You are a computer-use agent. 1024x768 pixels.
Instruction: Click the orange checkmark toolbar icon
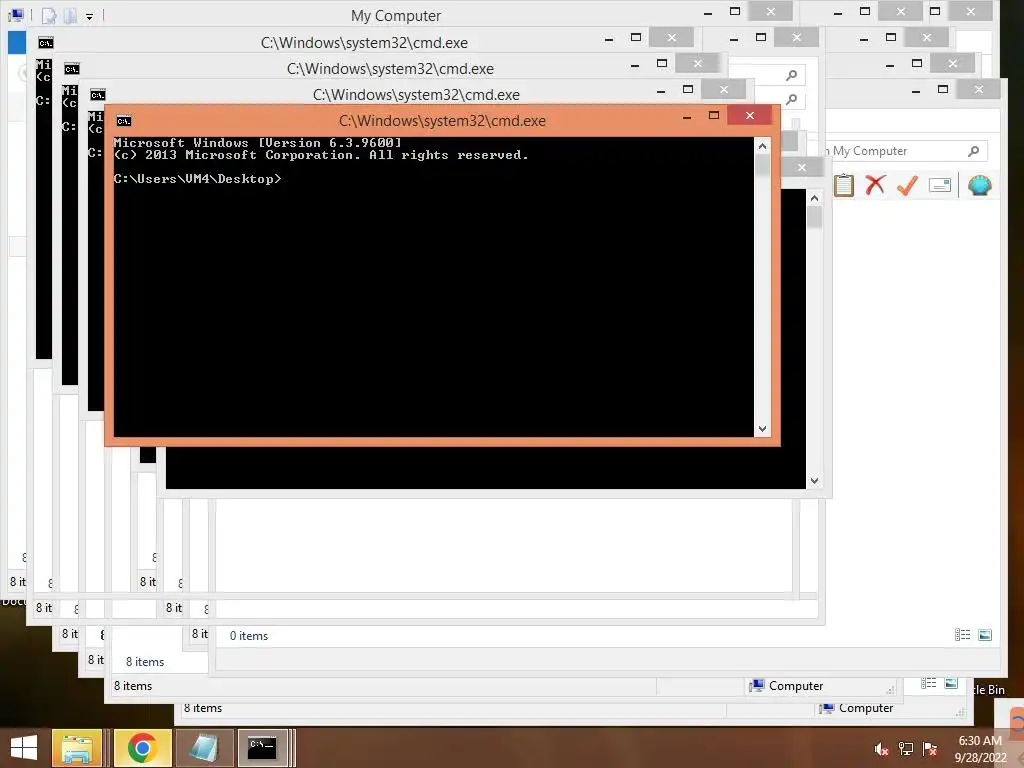point(907,185)
